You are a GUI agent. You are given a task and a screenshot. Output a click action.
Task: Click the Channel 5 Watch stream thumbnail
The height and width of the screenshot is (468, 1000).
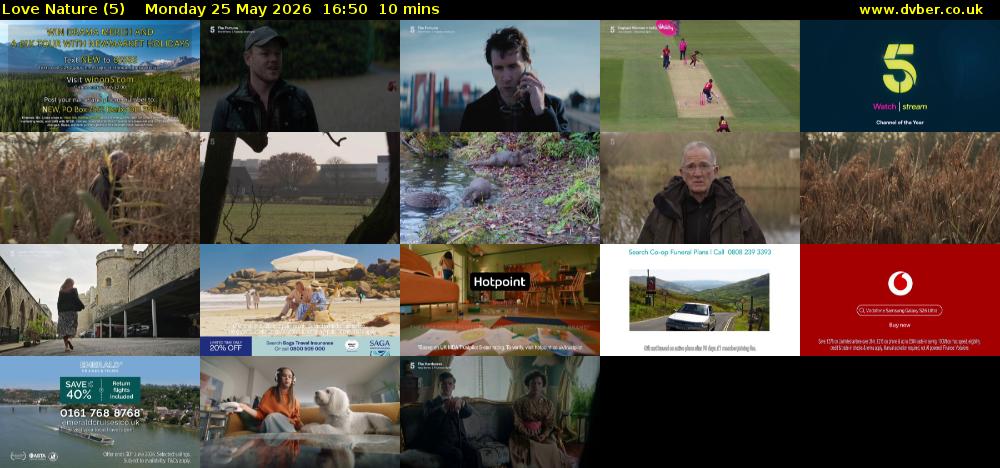(900, 76)
